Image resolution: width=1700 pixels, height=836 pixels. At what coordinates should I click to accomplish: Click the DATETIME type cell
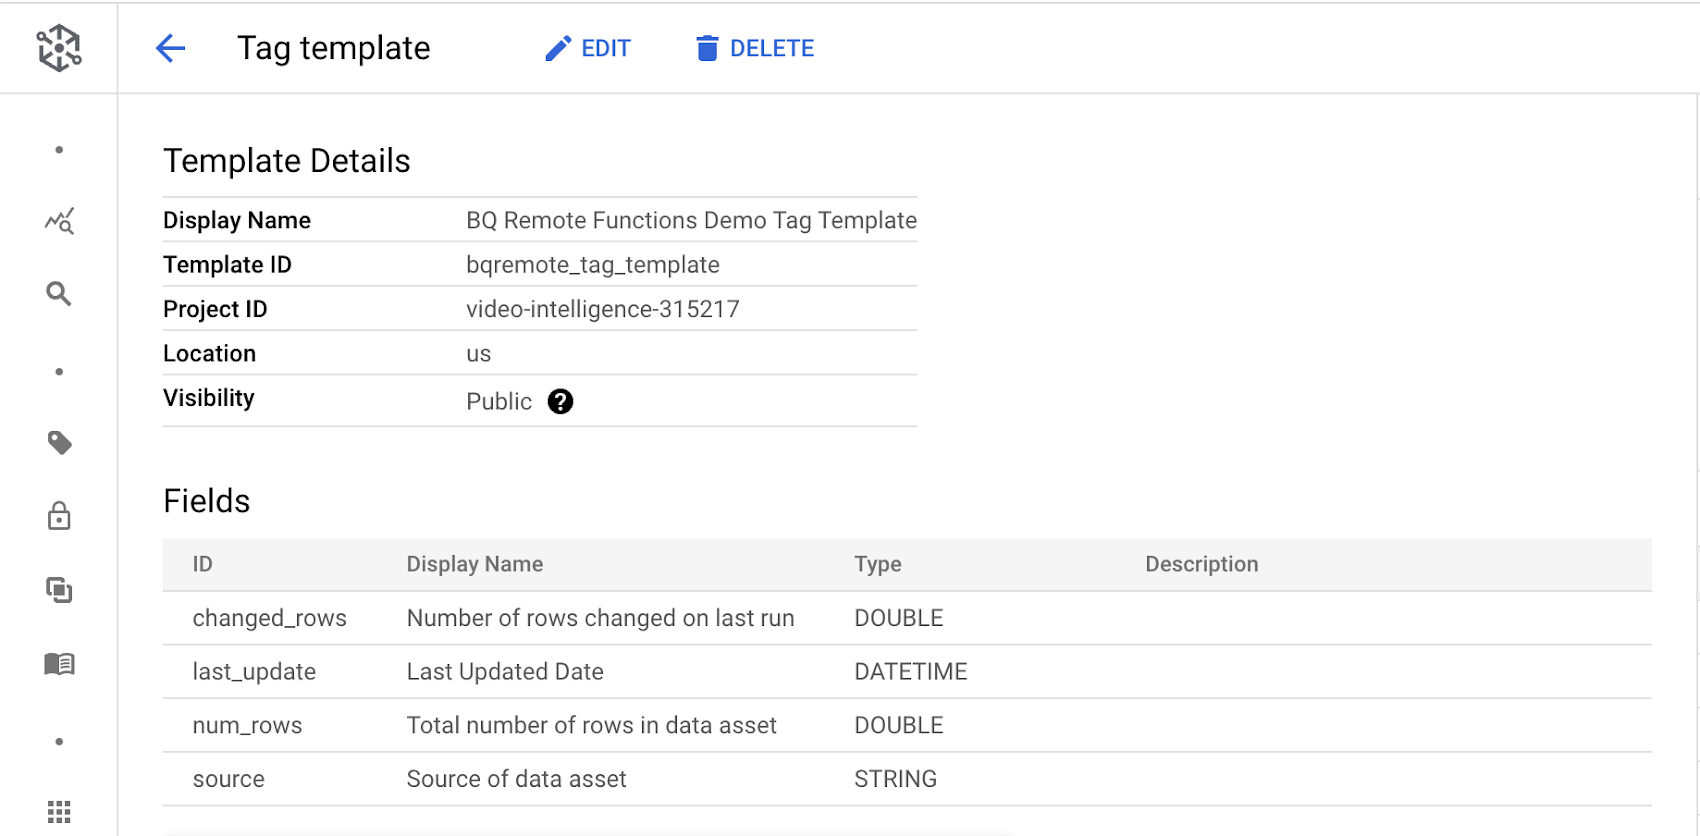[910, 672]
